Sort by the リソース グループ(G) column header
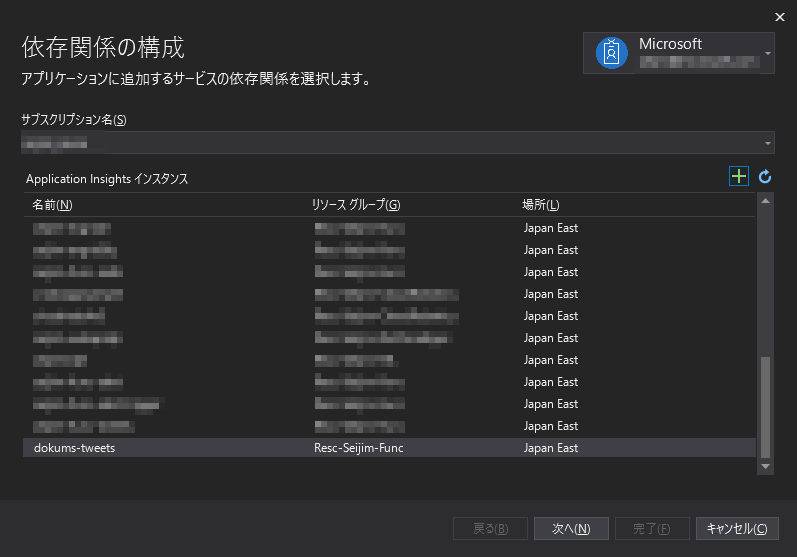The height and width of the screenshot is (557, 797). coord(356,205)
